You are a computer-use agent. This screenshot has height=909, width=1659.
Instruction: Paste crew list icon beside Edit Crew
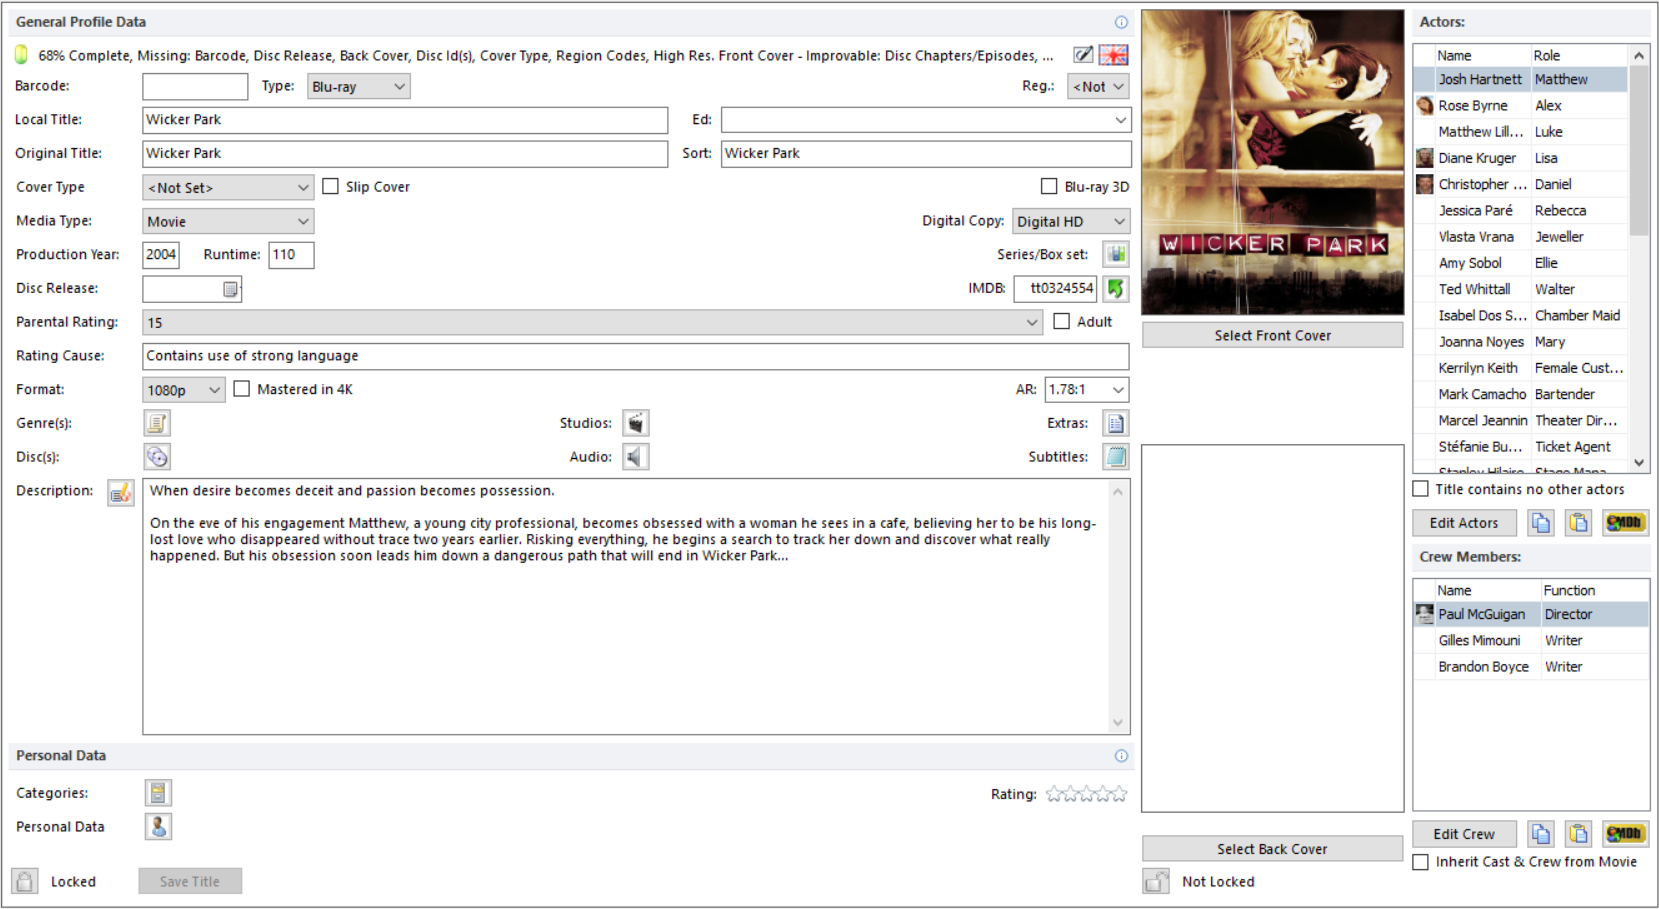[x=1578, y=834]
